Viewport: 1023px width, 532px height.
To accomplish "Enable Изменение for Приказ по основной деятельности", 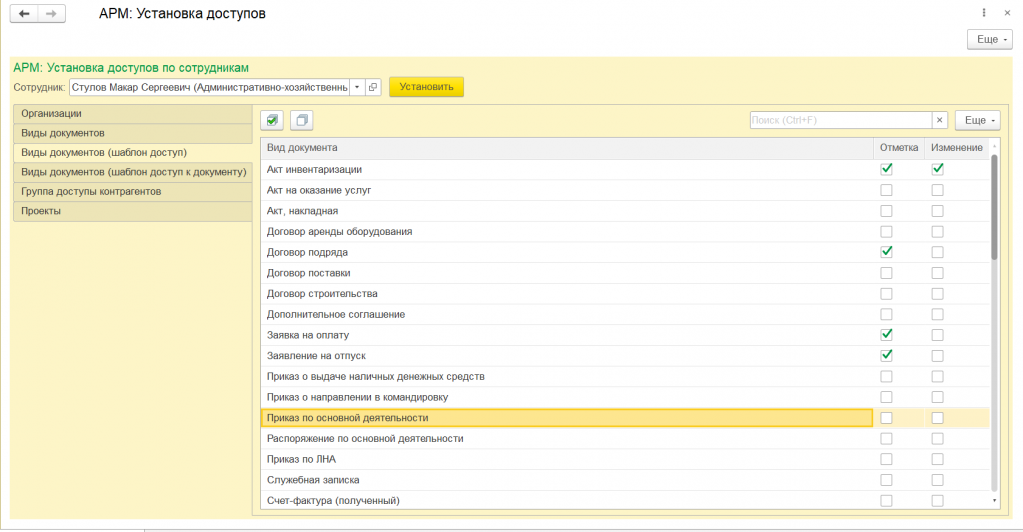I will coord(938,418).
